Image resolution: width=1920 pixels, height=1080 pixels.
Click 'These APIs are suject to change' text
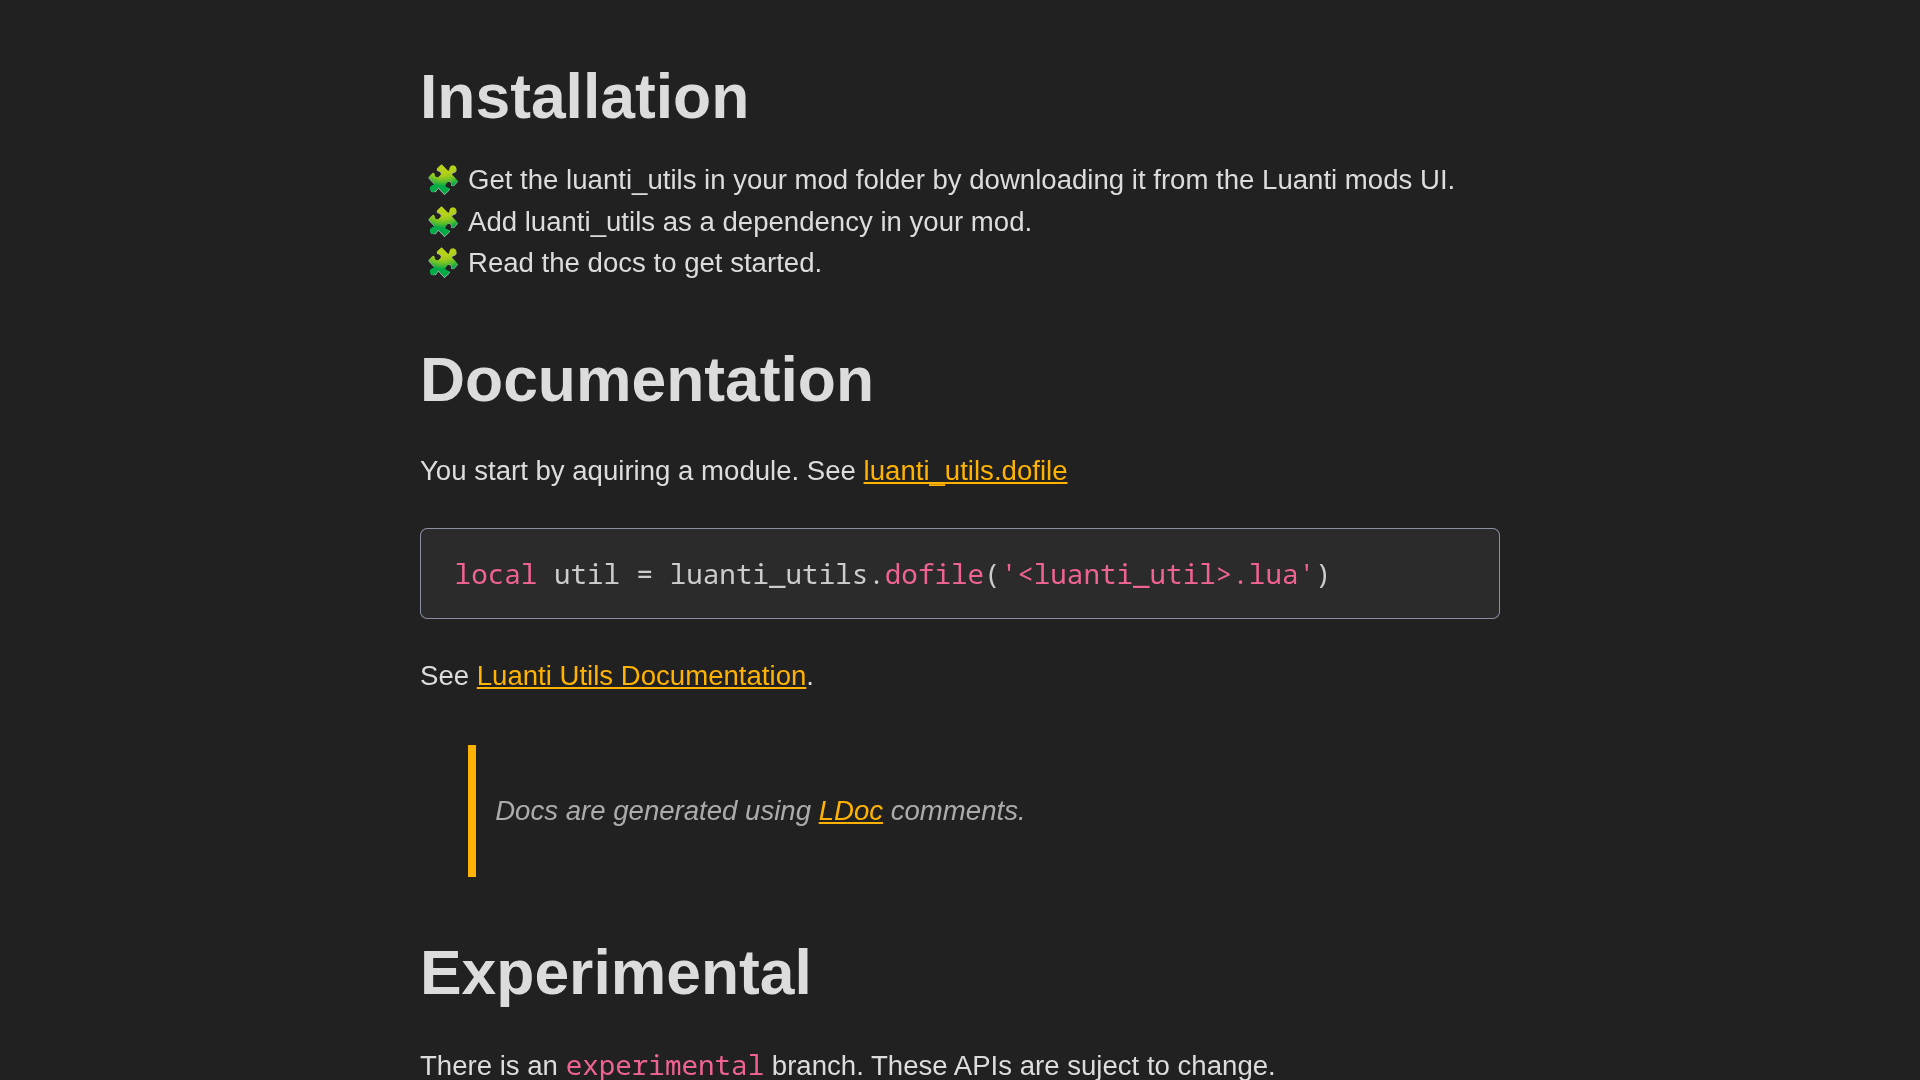[1072, 1066]
